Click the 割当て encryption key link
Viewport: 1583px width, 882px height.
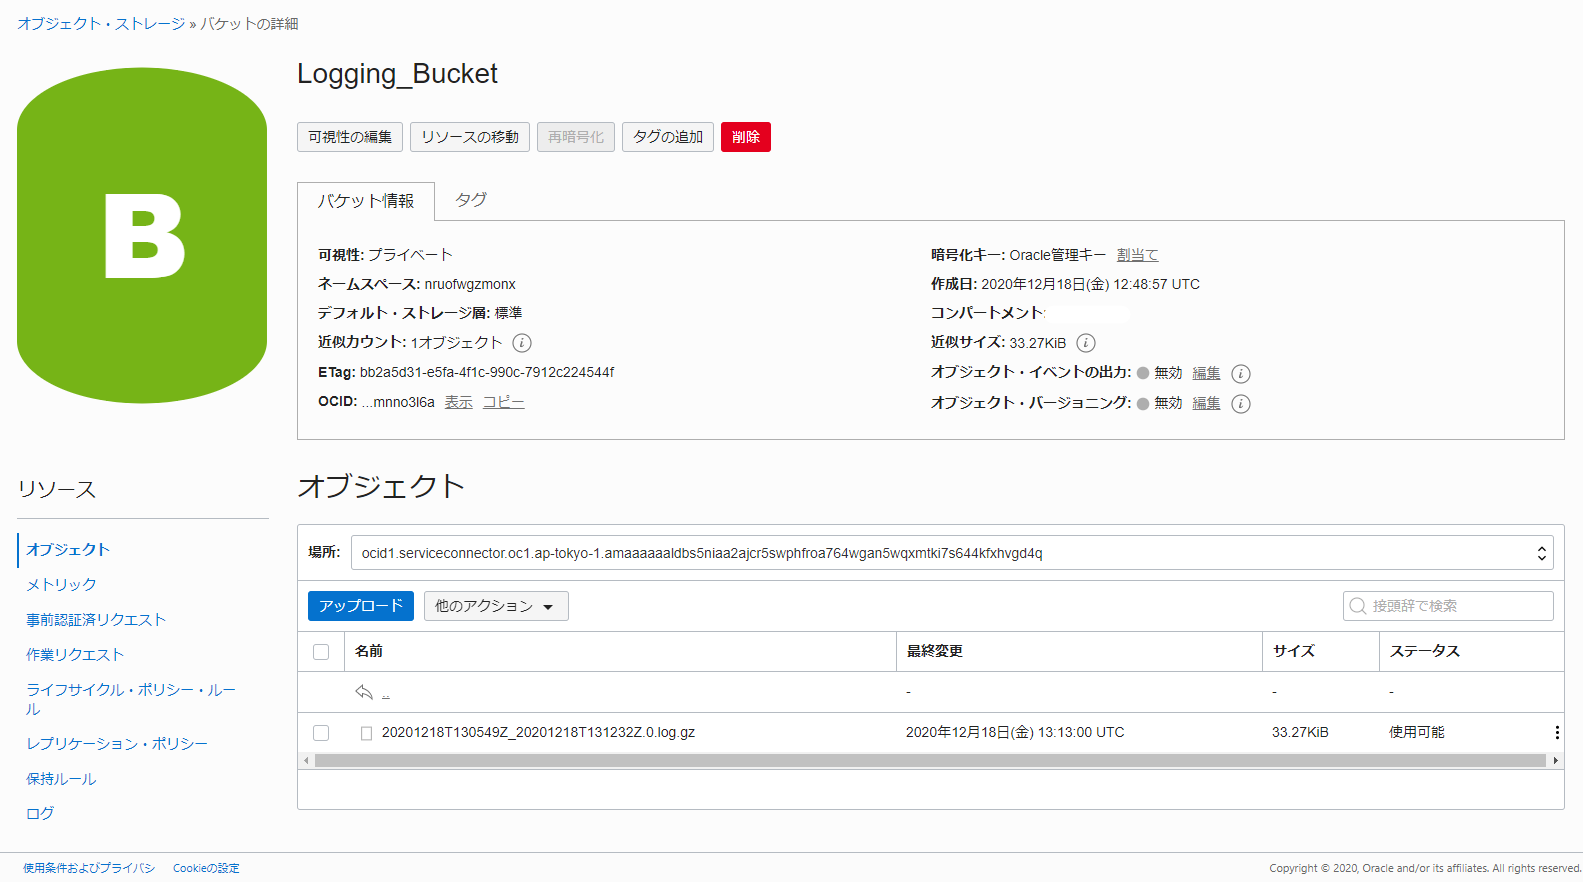click(1138, 255)
